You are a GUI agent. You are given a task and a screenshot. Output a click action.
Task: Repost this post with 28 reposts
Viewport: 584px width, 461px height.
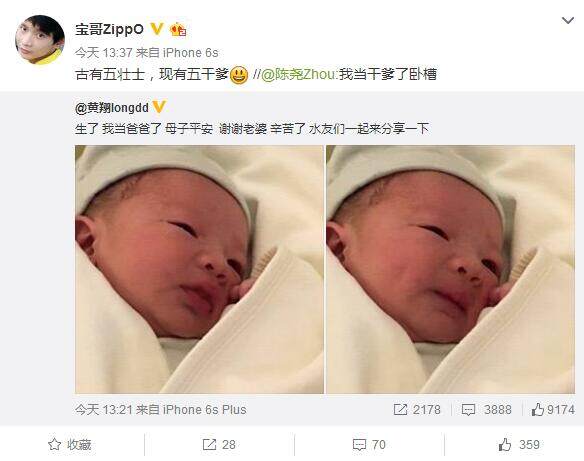tap(219, 445)
